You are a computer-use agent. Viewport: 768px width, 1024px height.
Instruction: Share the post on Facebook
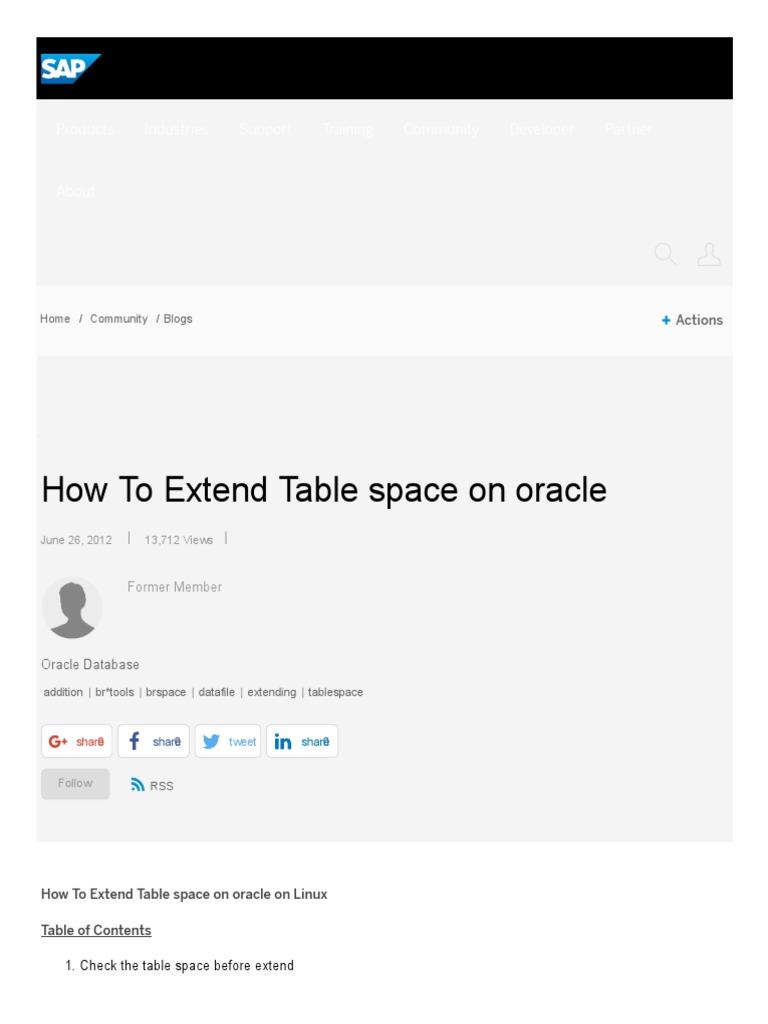click(154, 742)
